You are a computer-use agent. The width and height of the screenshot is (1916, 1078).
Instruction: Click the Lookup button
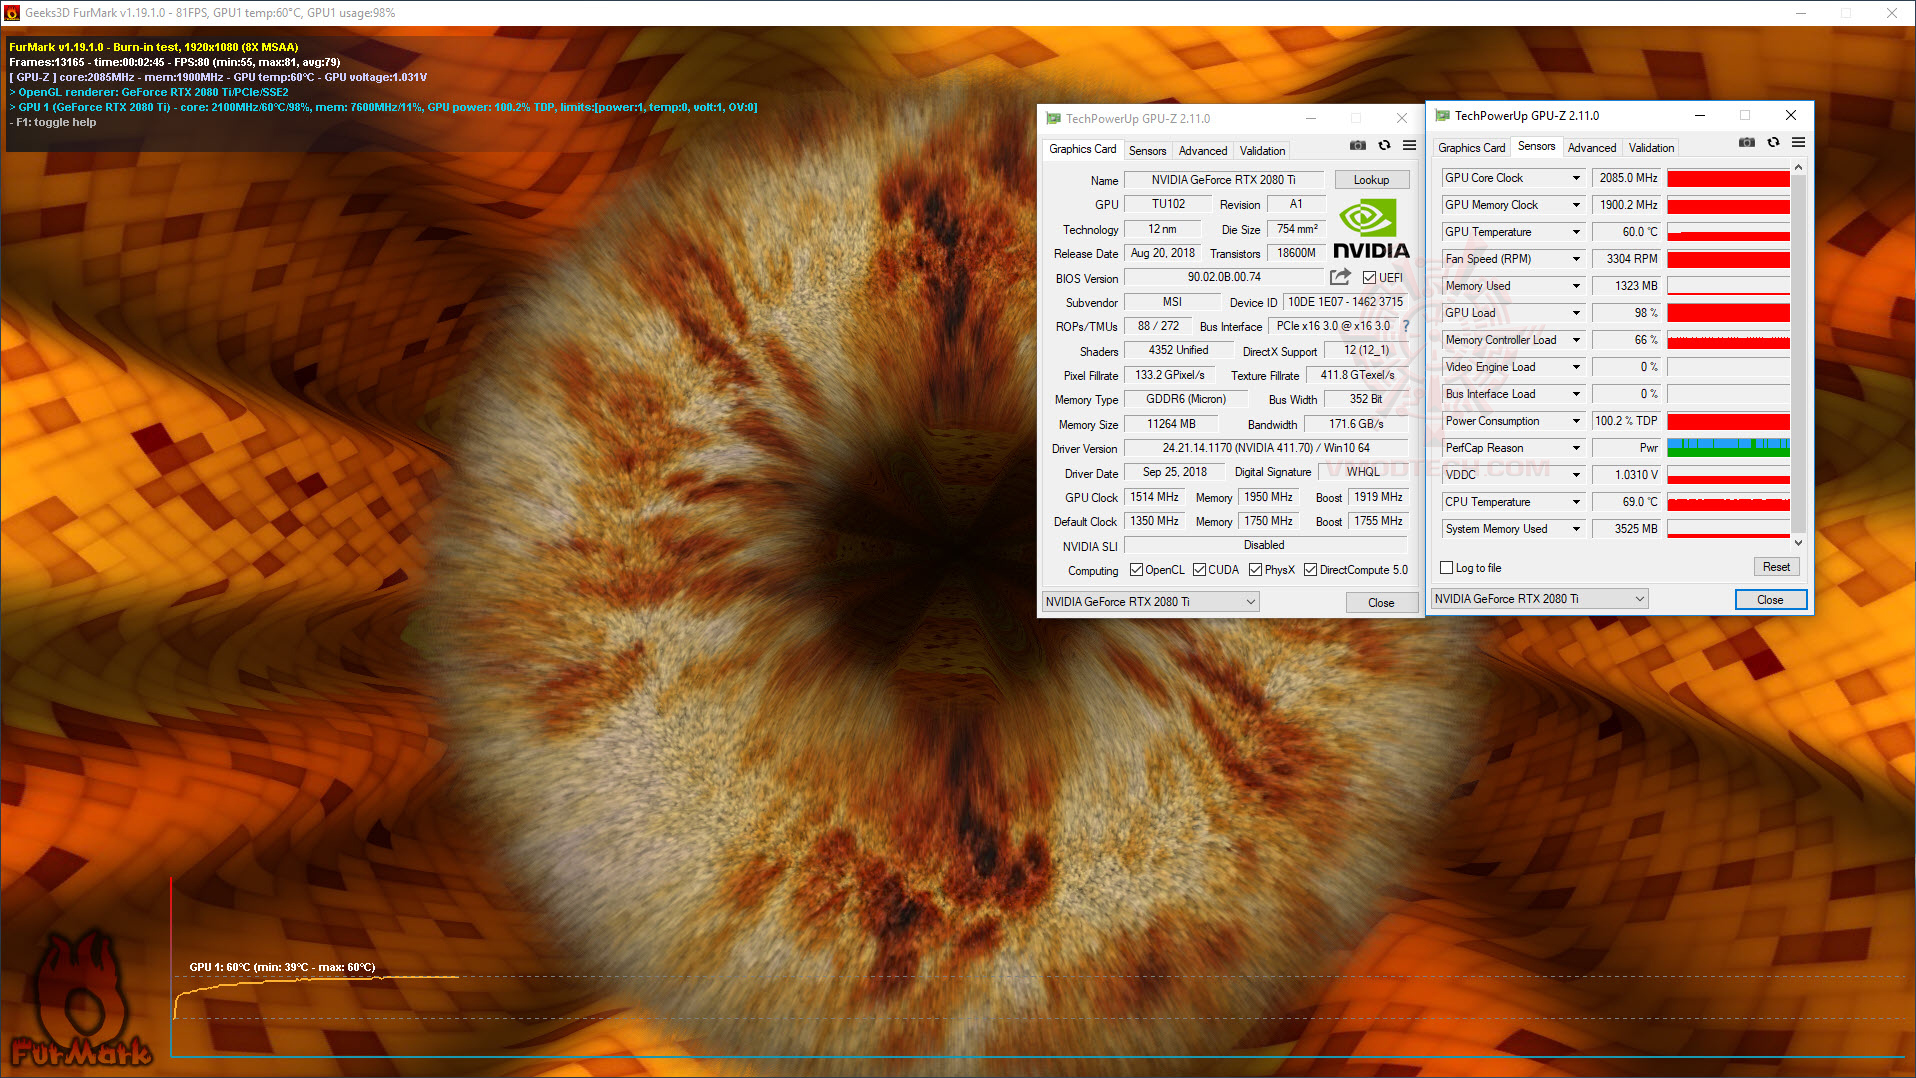1371,179
